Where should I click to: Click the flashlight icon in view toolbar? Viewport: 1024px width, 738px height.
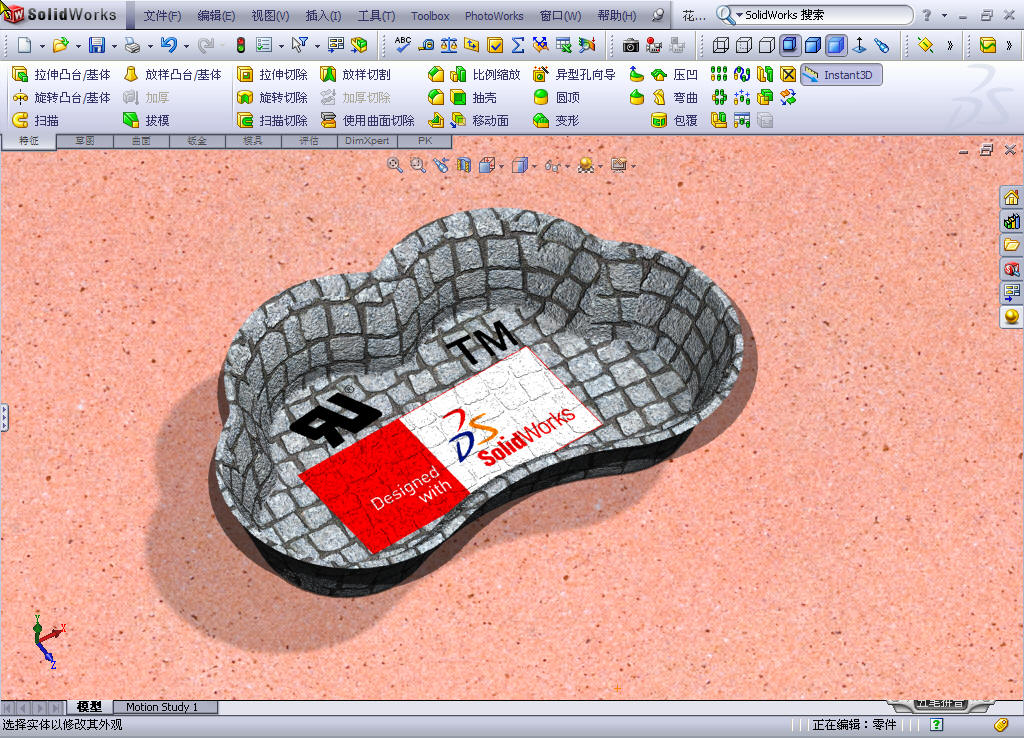click(x=881, y=45)
